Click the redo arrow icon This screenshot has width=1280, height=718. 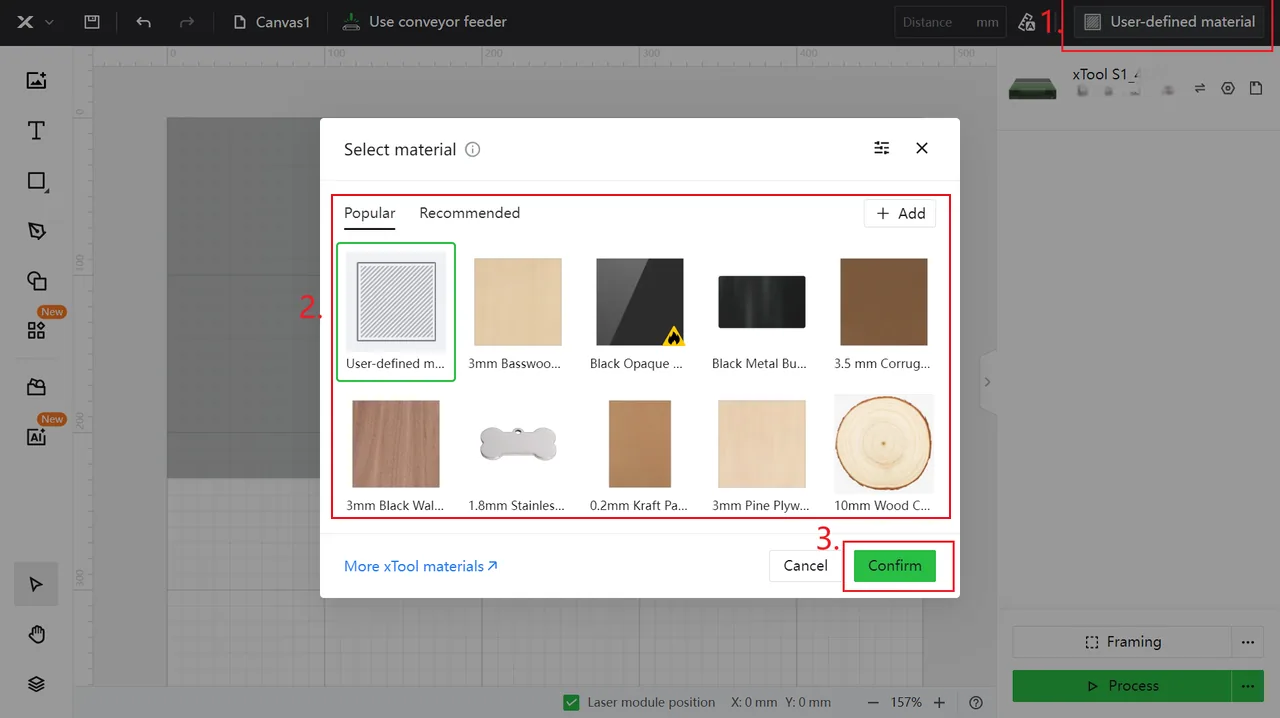coord(186,22)
